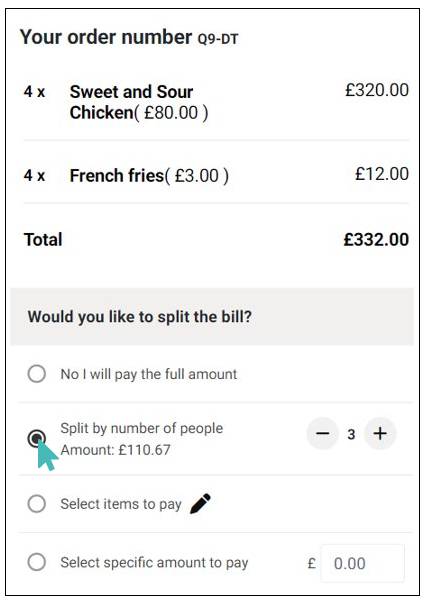Focus the specific amount input field showing 0.00
Screen dimensions: 424x601
(362, 563)
